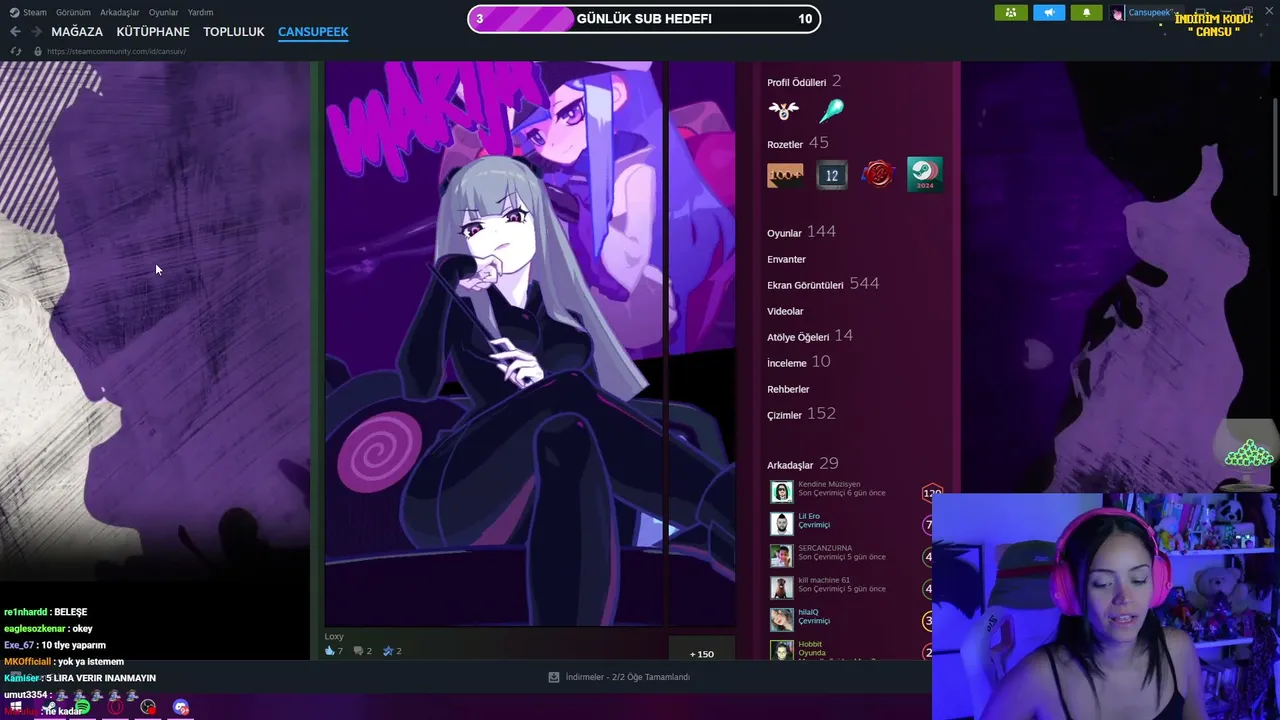Open the winged profile award icon
The image size is (1280, 720).
pyautogui.click(x=783, y=110)
